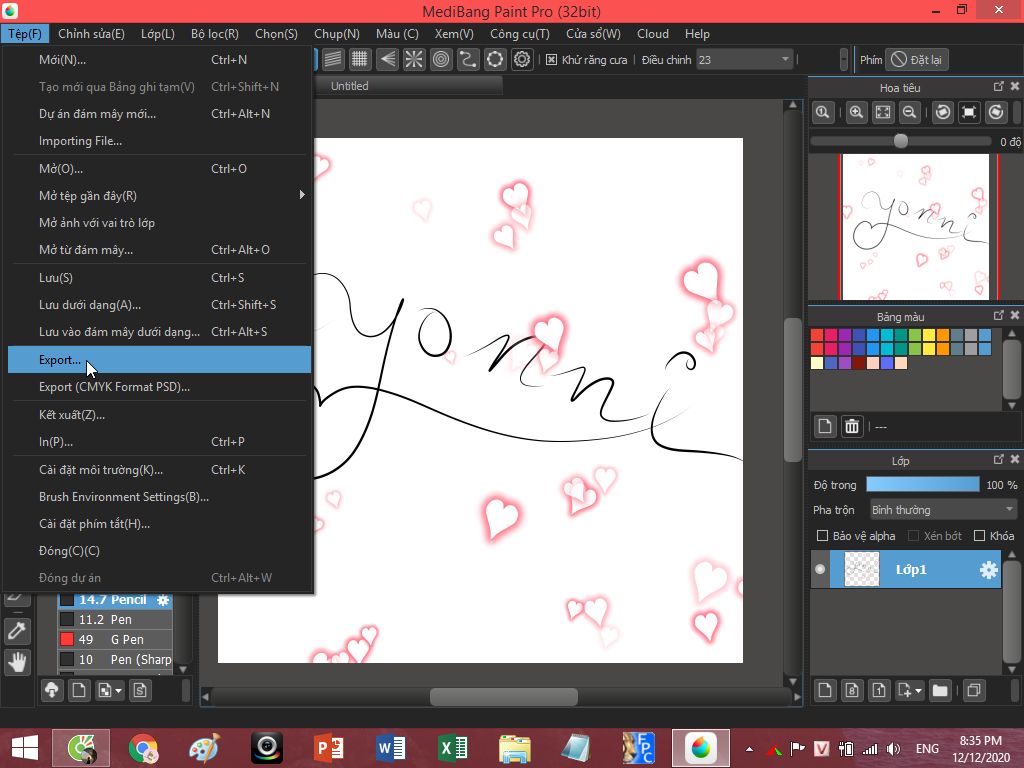Screen dimensions: 1024x768
Task: Open the Bộ lọc(R) menu
Action: click(x=215, y=34)
